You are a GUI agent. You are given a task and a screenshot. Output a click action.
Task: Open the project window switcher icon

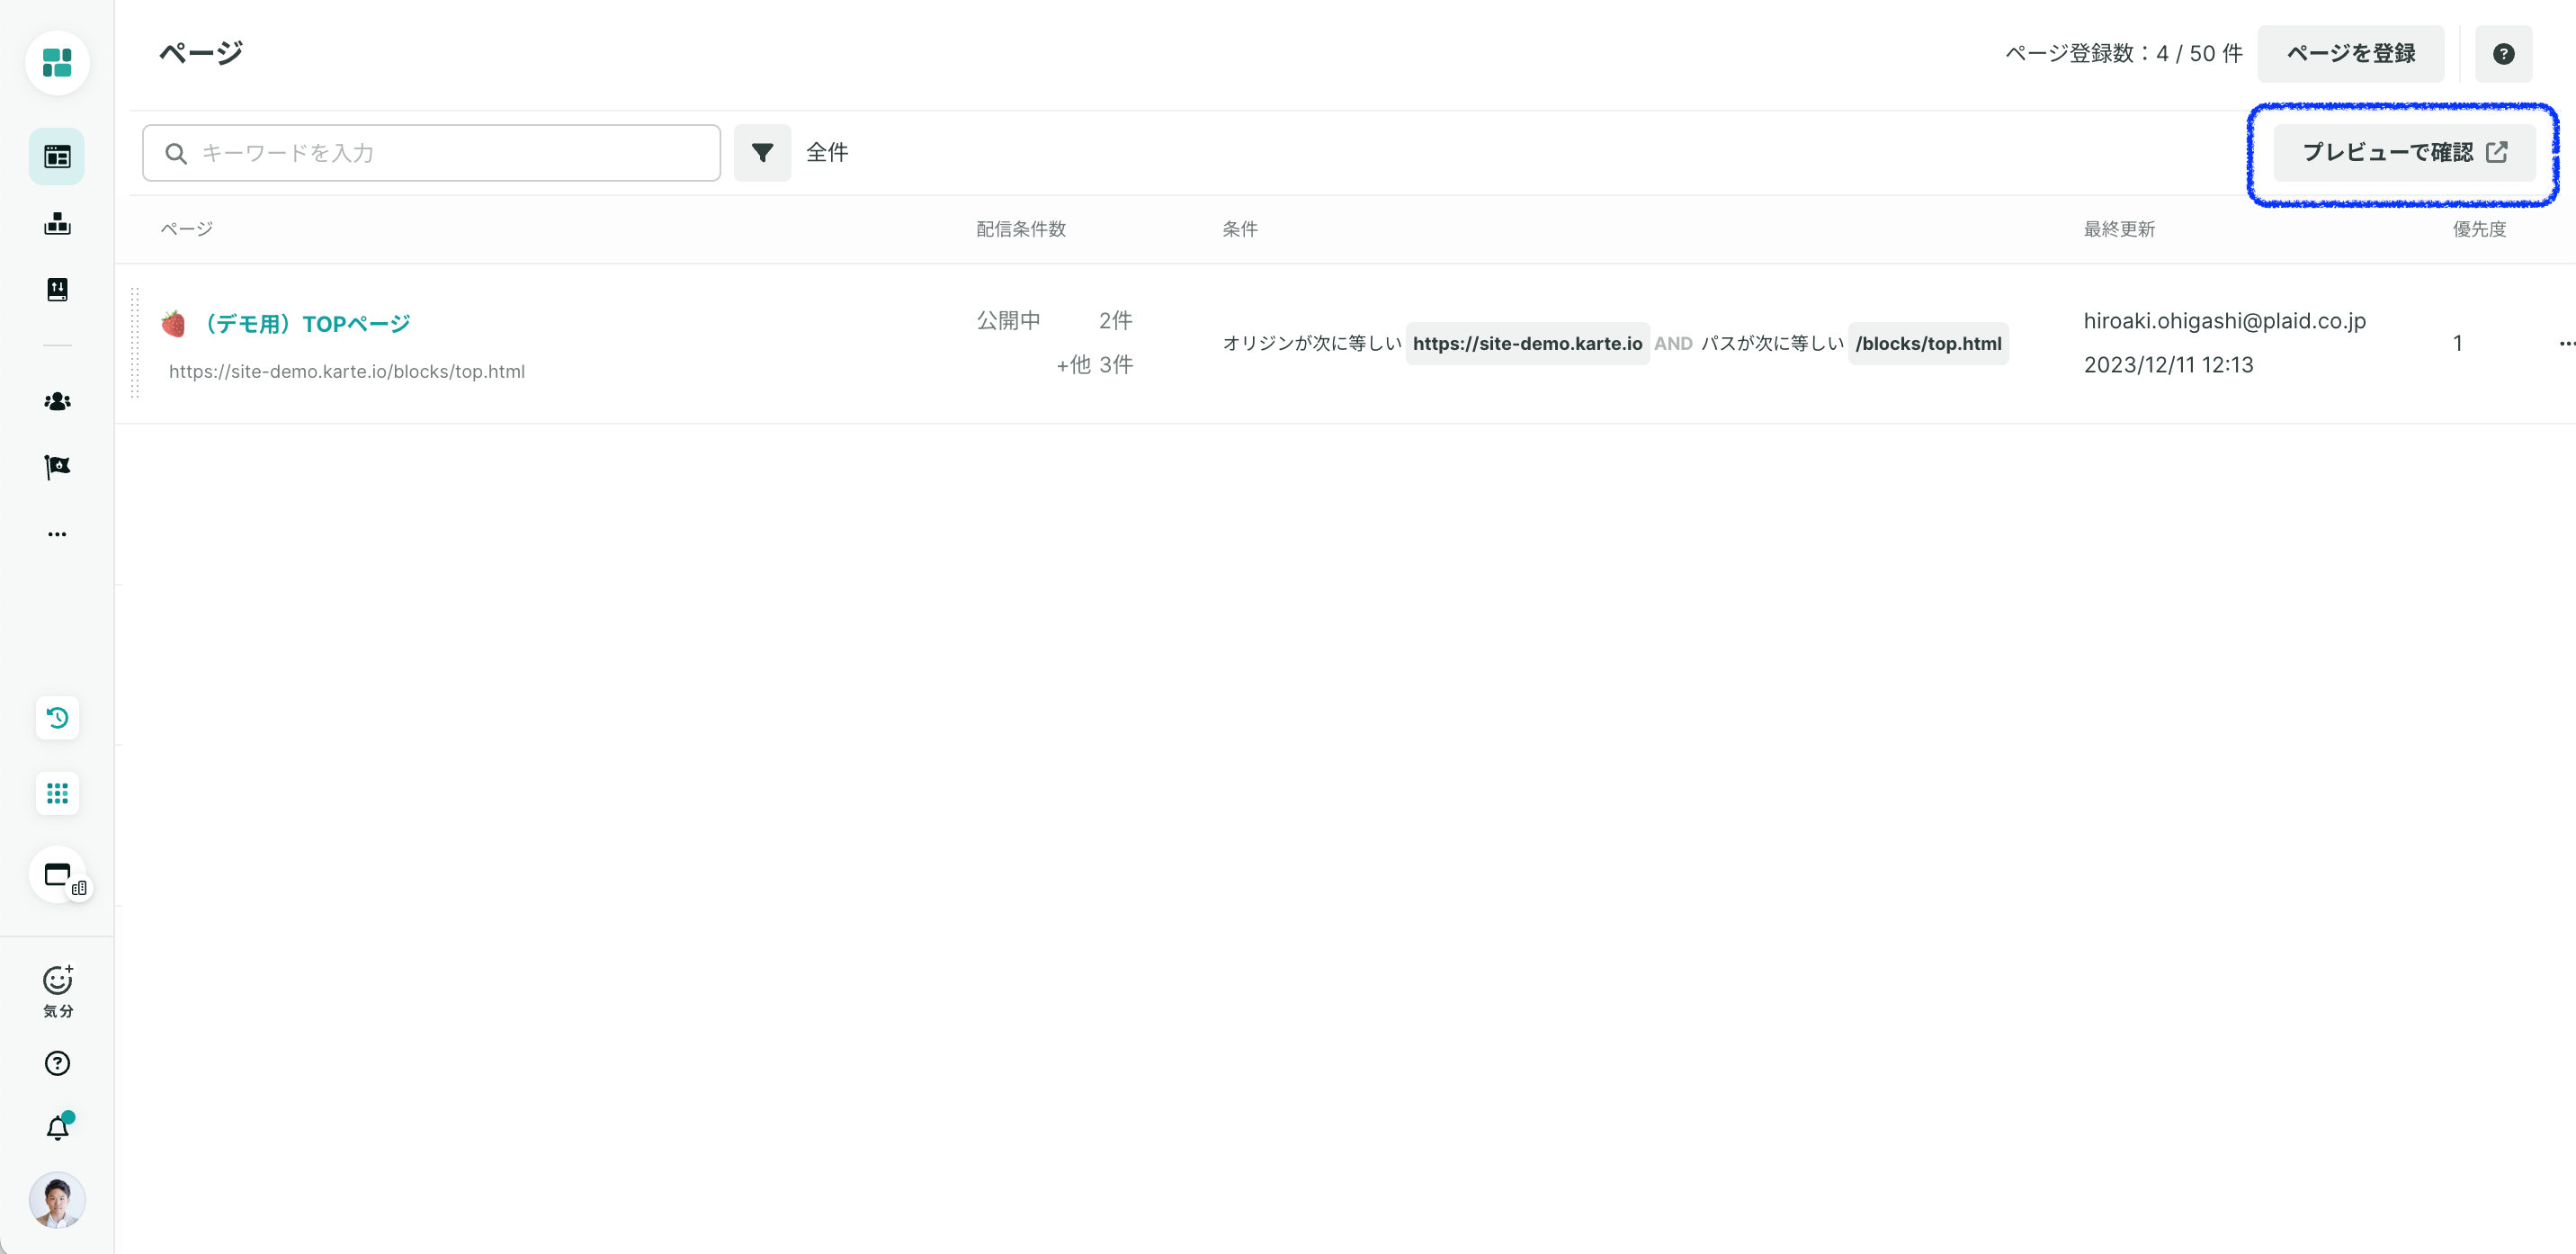coord(58,875)
